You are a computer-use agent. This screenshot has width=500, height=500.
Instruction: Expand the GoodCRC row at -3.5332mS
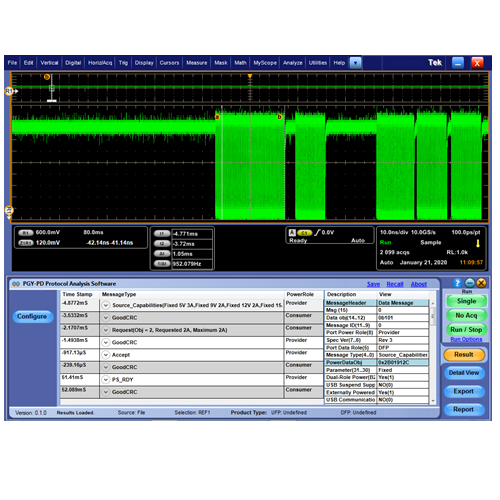pyautogui.click(x=106, y=318)
